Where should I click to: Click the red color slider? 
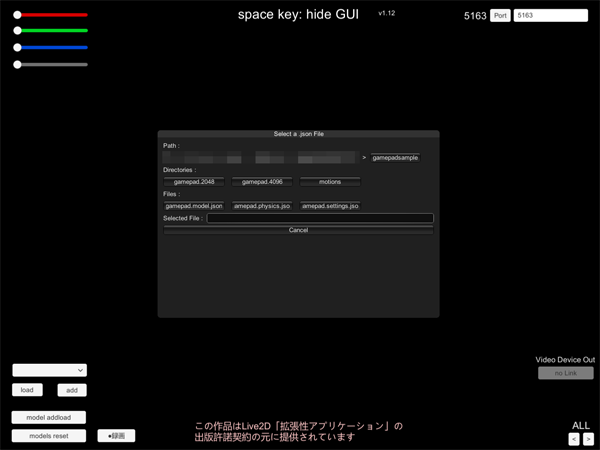click(x=51, y=15)
